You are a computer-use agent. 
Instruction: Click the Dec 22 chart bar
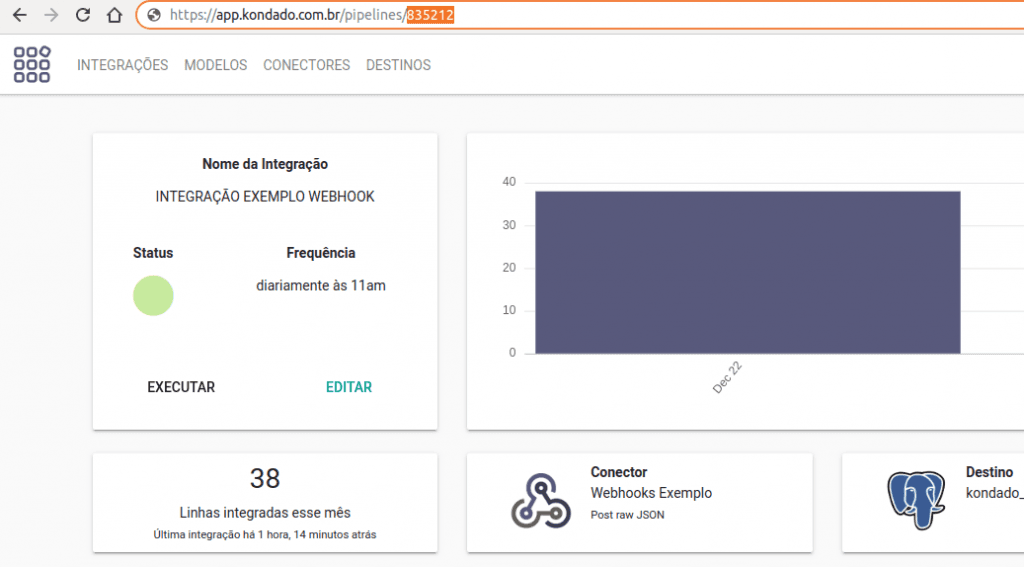click(x=747, y=272)
